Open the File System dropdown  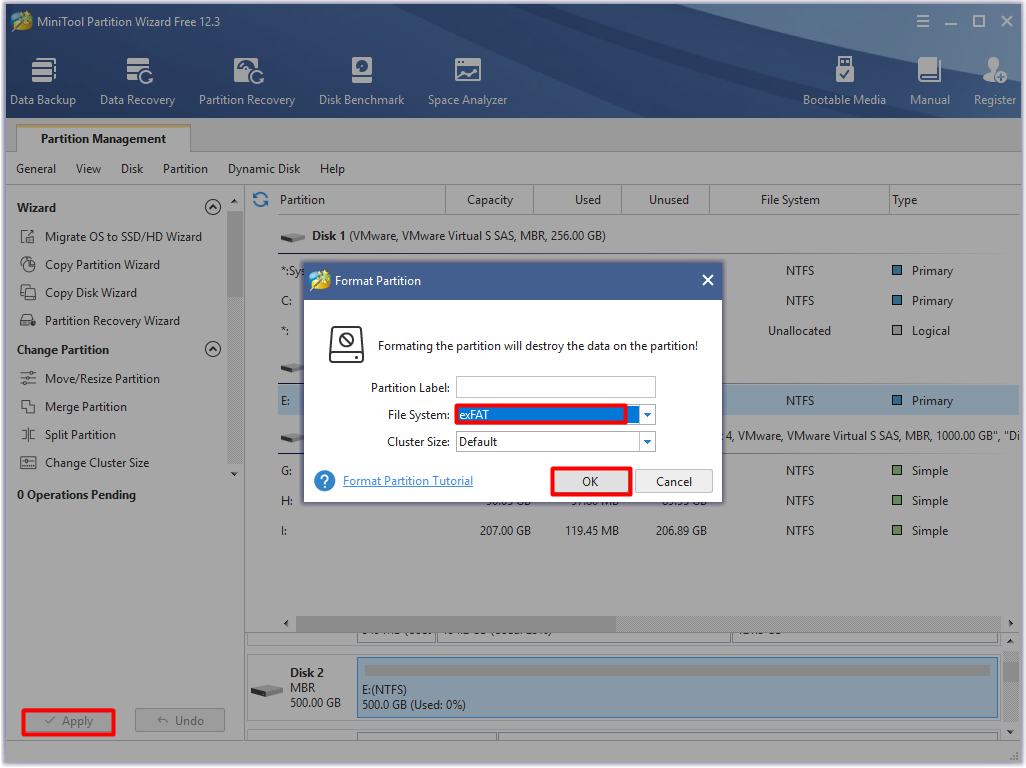tap(646, 413)
